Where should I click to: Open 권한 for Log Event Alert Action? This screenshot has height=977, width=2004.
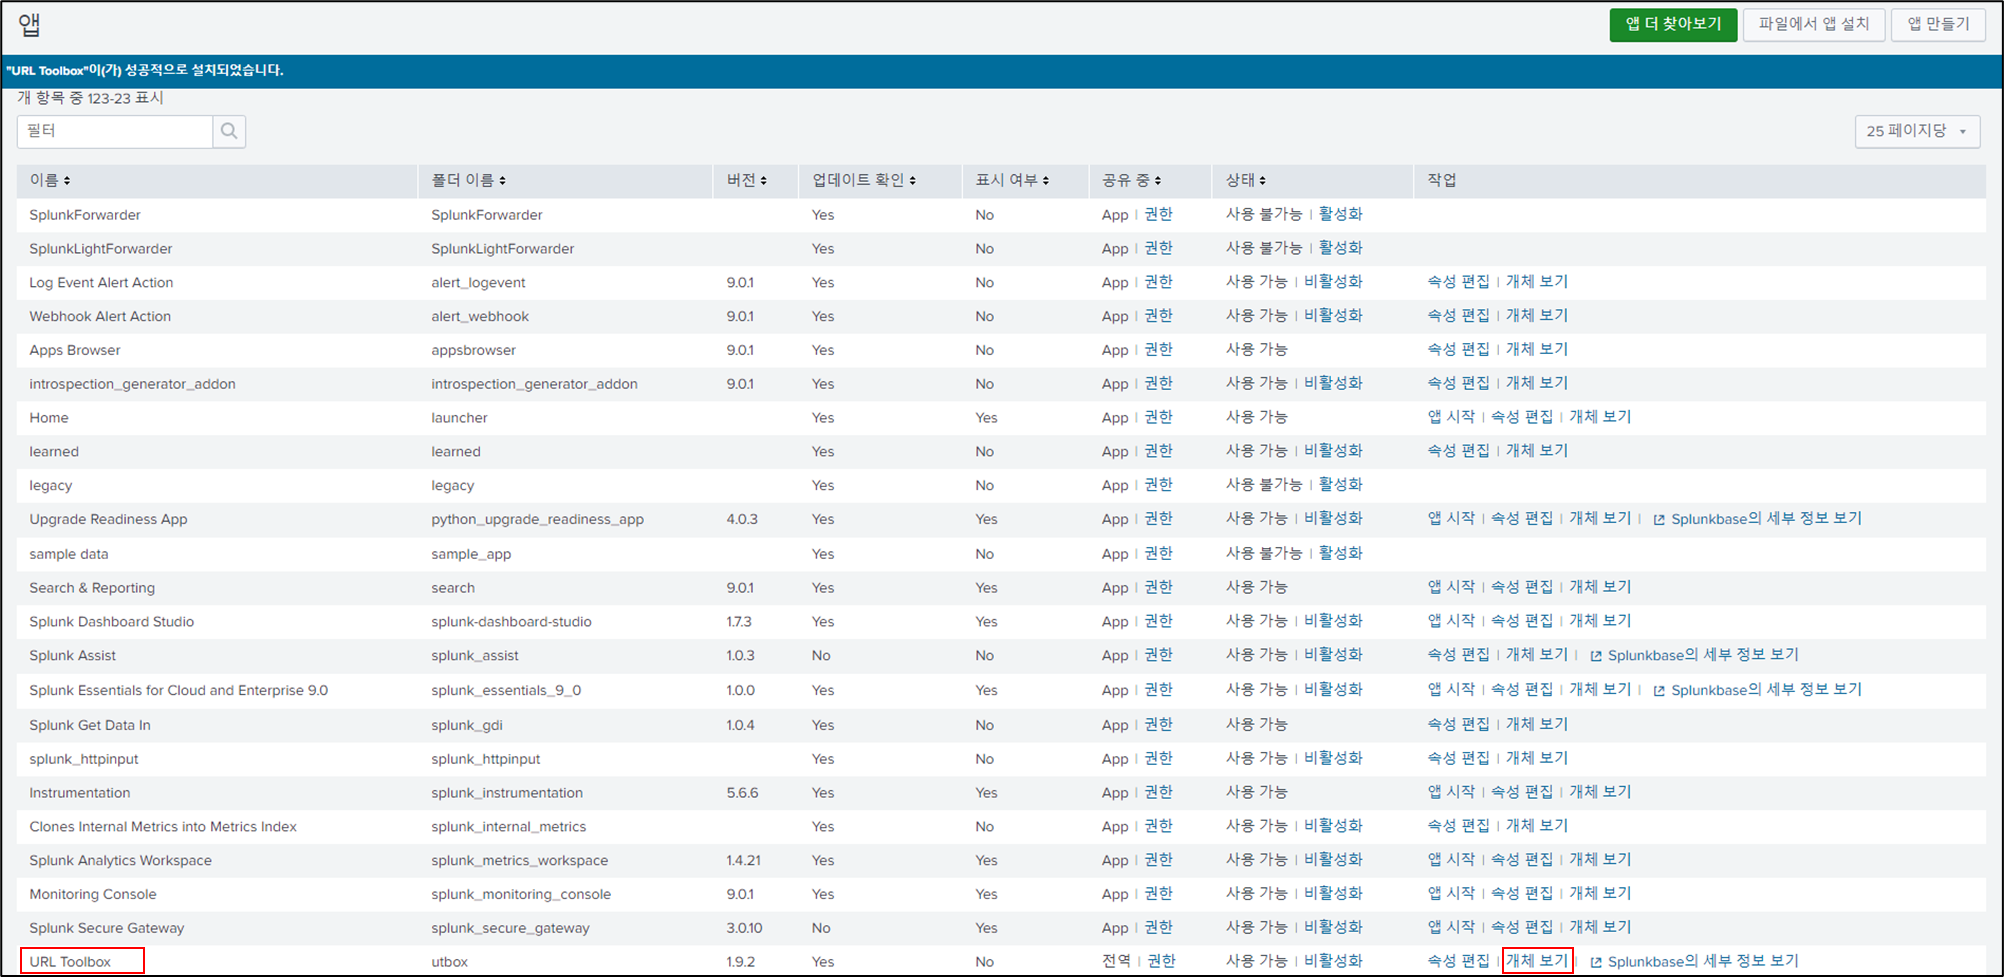click(x=1158, y=282)
